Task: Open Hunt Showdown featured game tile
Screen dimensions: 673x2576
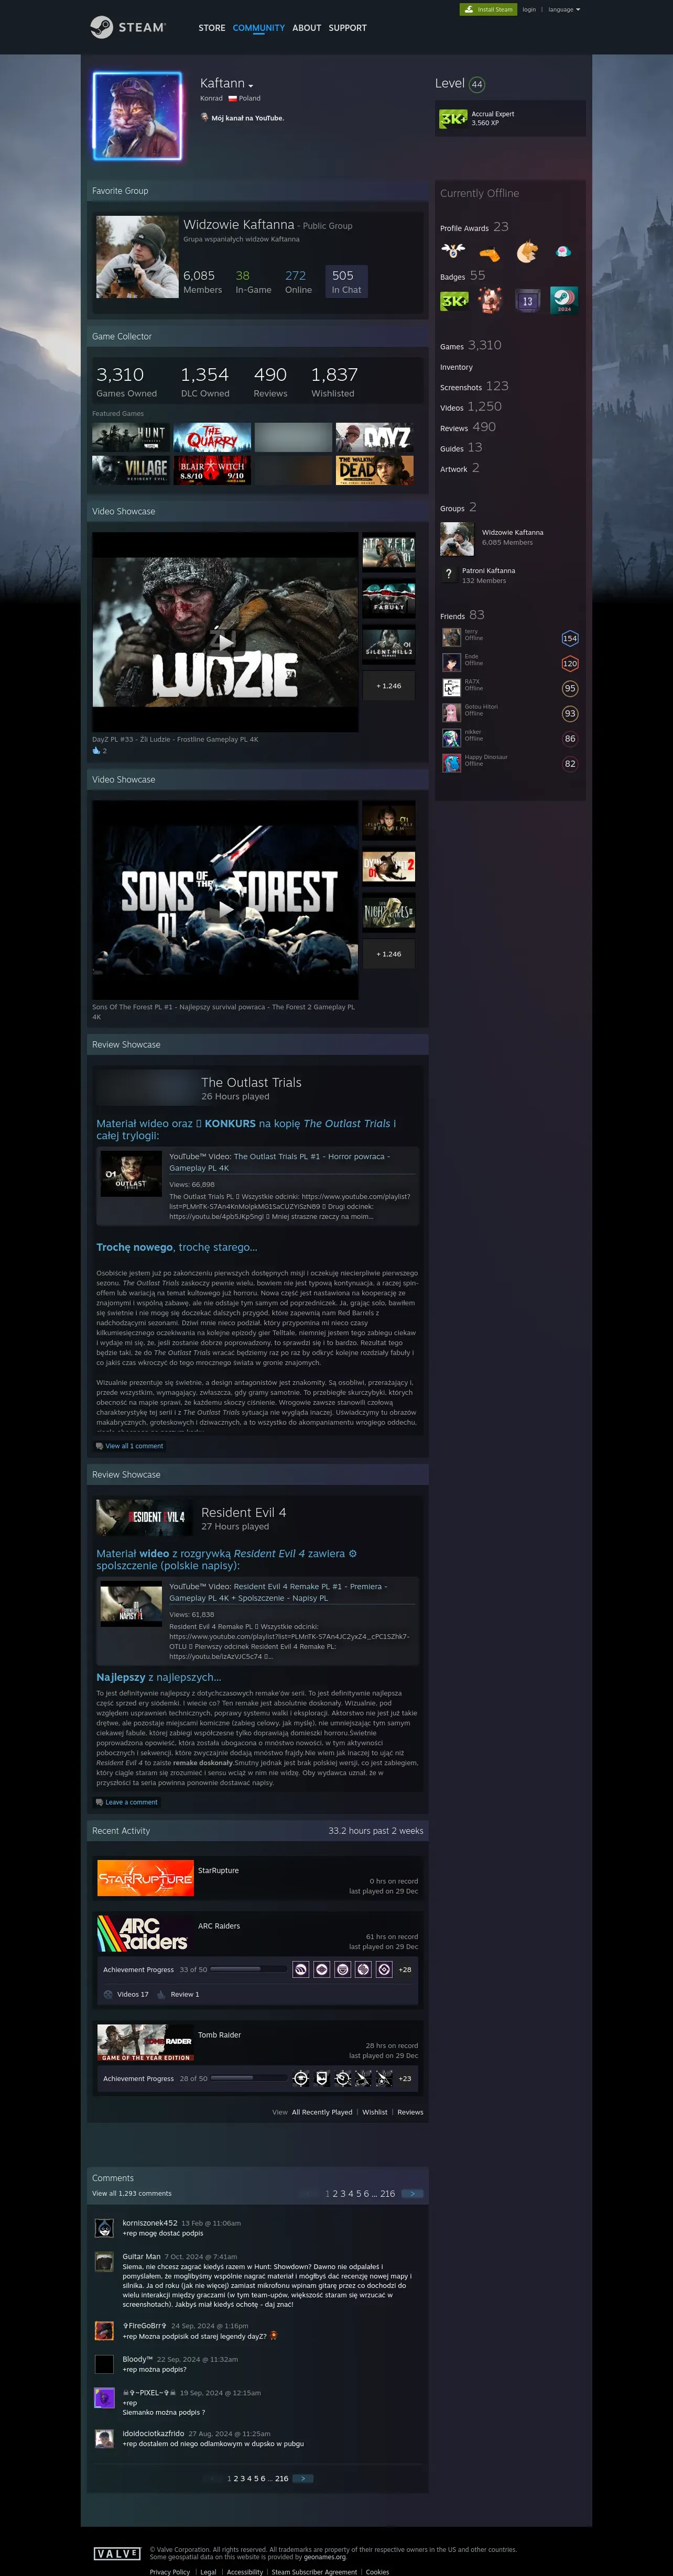Action: [130, 437]
